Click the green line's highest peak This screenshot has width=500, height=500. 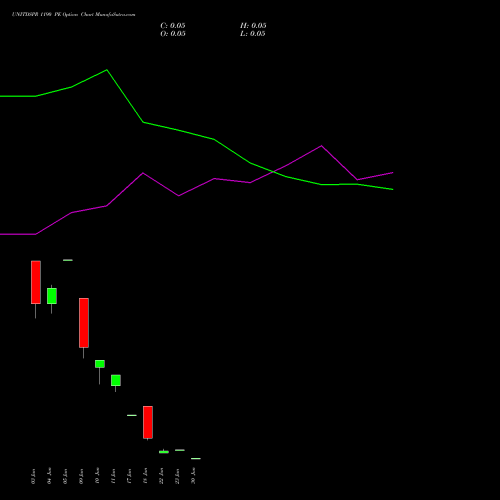(107, 70)
